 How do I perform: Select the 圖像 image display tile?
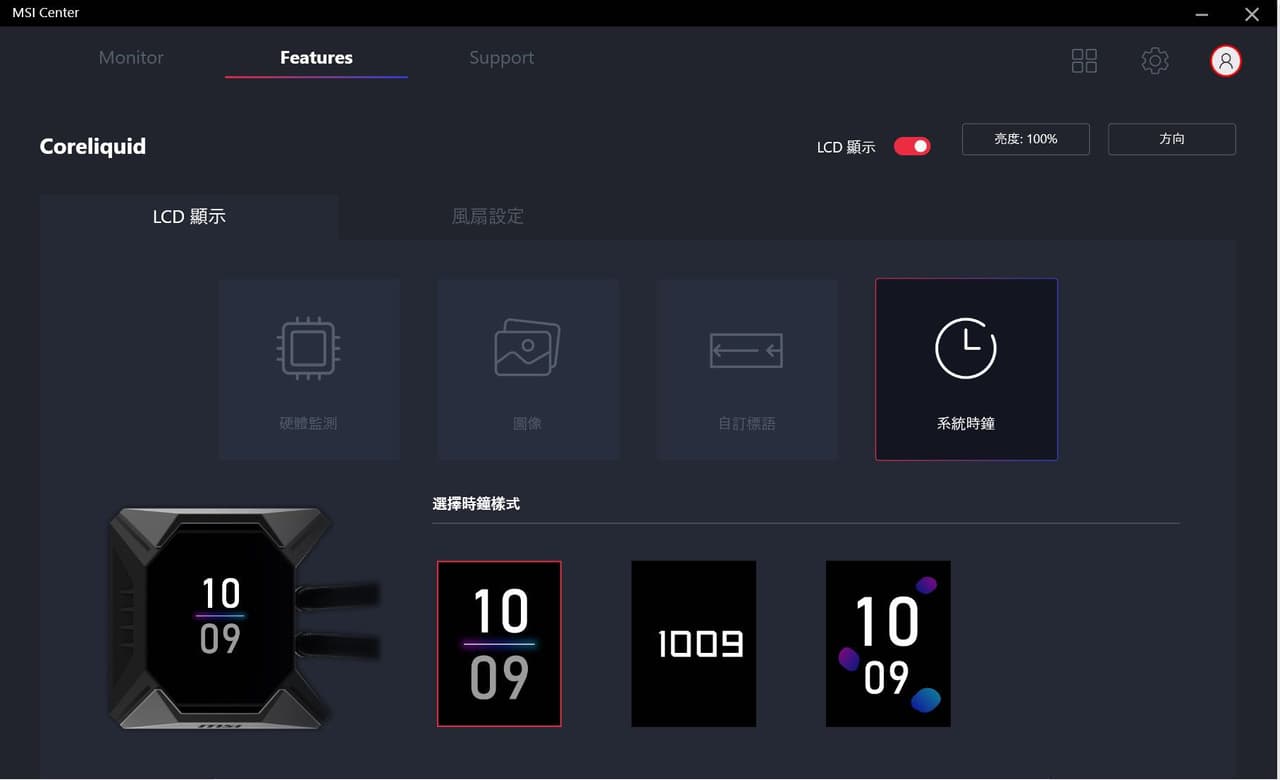click(x=528, y=369)
